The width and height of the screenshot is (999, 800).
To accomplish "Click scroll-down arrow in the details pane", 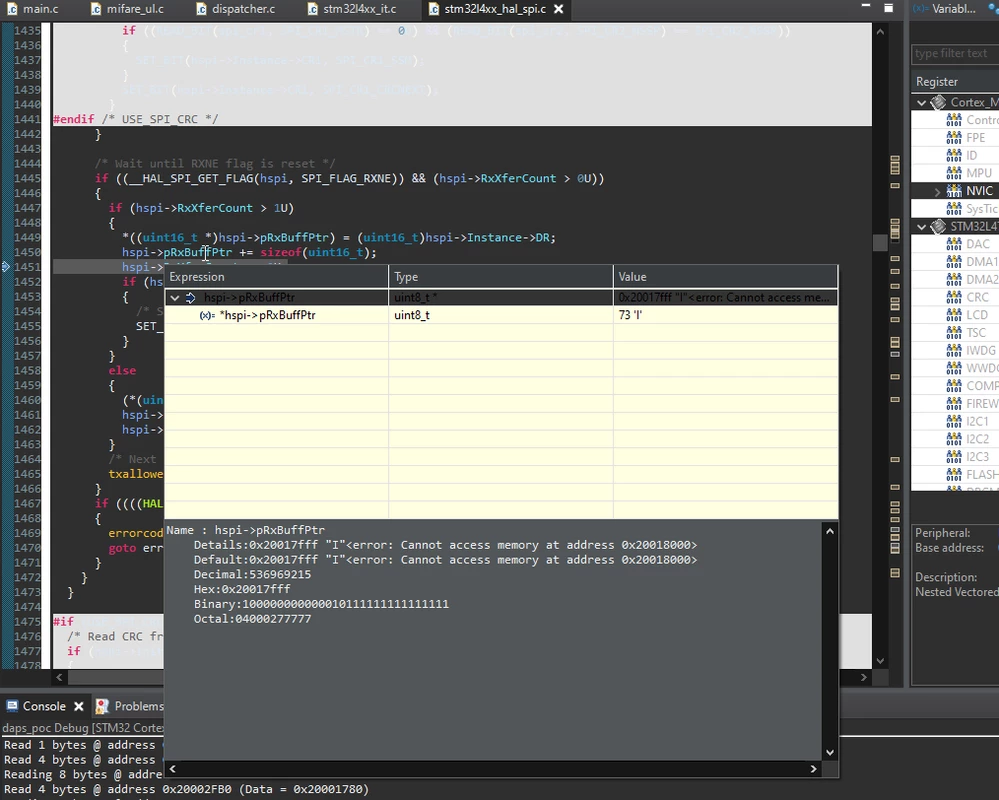I will (x=830, y=752).
